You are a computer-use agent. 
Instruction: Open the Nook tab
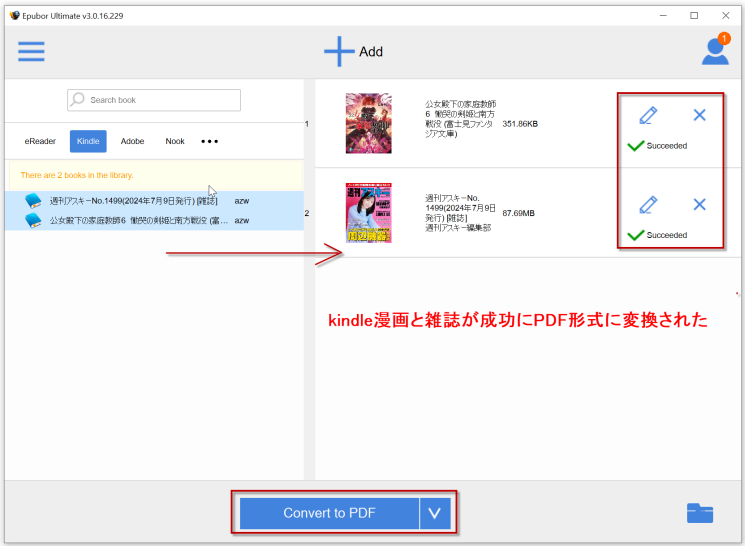pyautogui.click(x=175, y=141)
